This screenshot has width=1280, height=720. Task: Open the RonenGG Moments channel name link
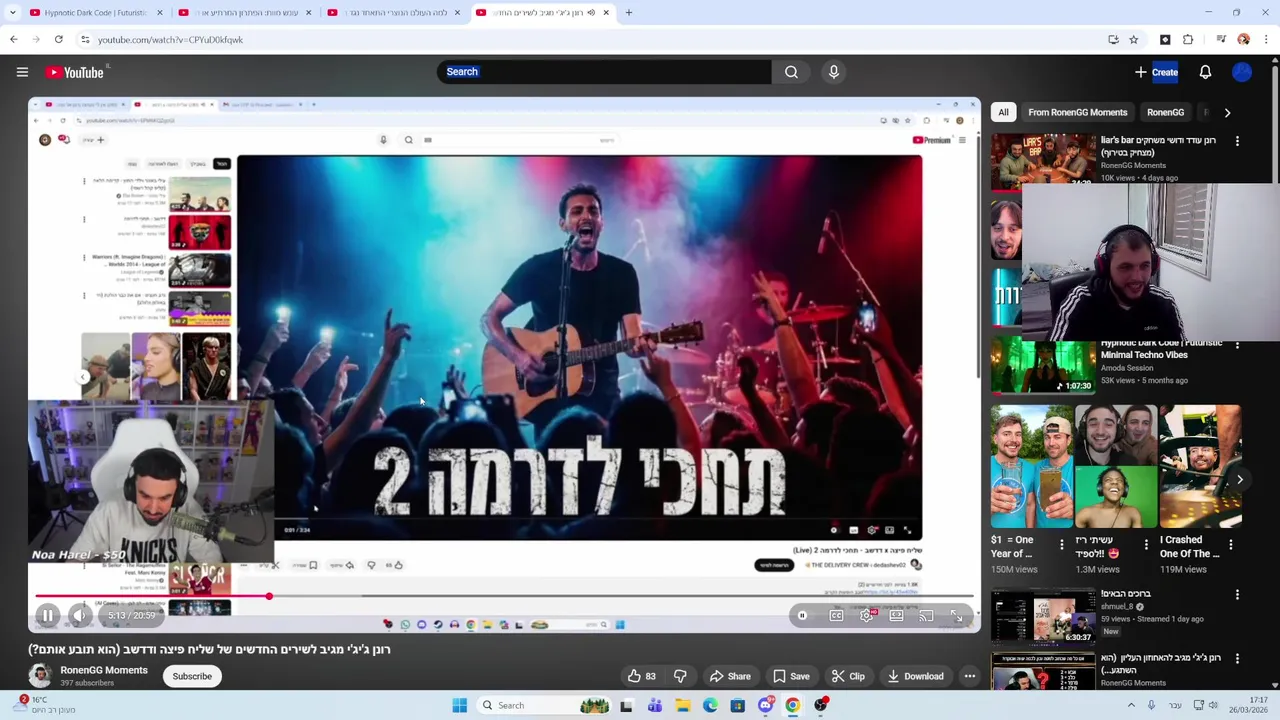pyautogui.click(x=104, y=670)
